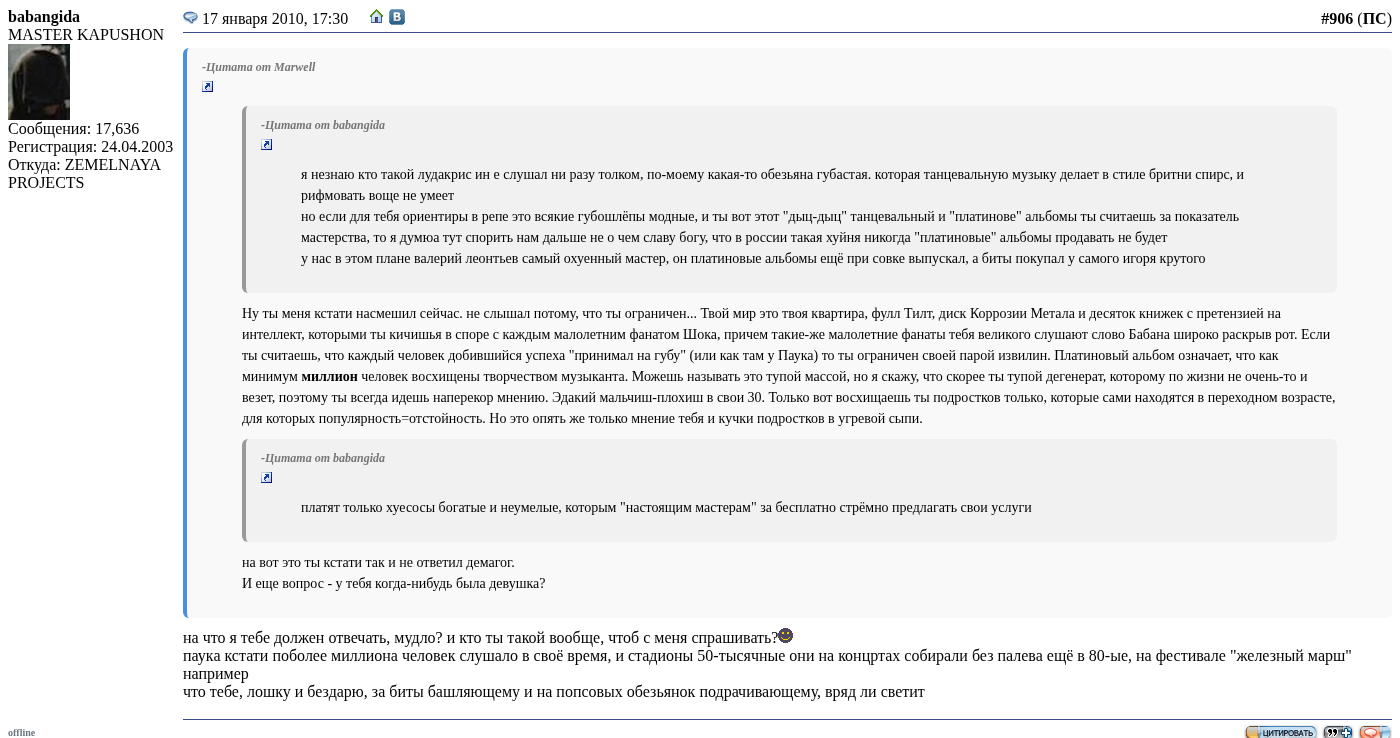
Task: Open babangida's profile from the username
Action: click(44, 17)
